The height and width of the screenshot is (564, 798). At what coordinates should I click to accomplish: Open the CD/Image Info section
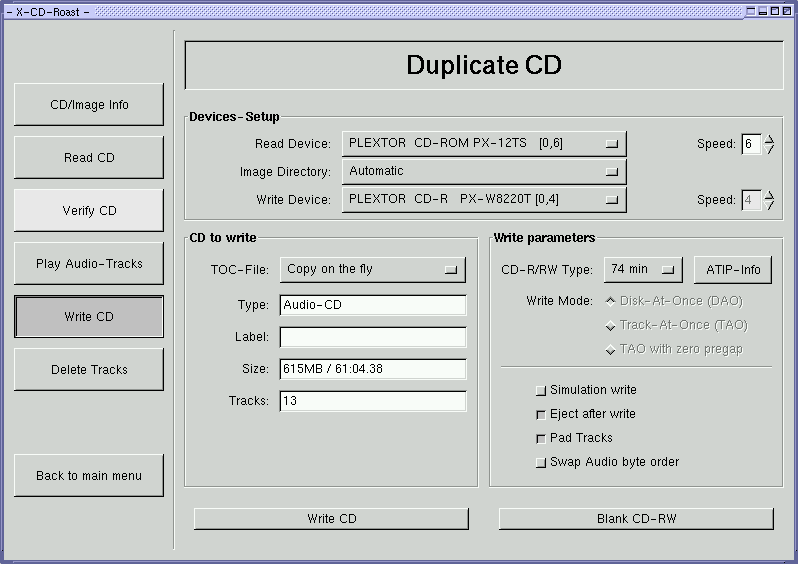(89, 105)
